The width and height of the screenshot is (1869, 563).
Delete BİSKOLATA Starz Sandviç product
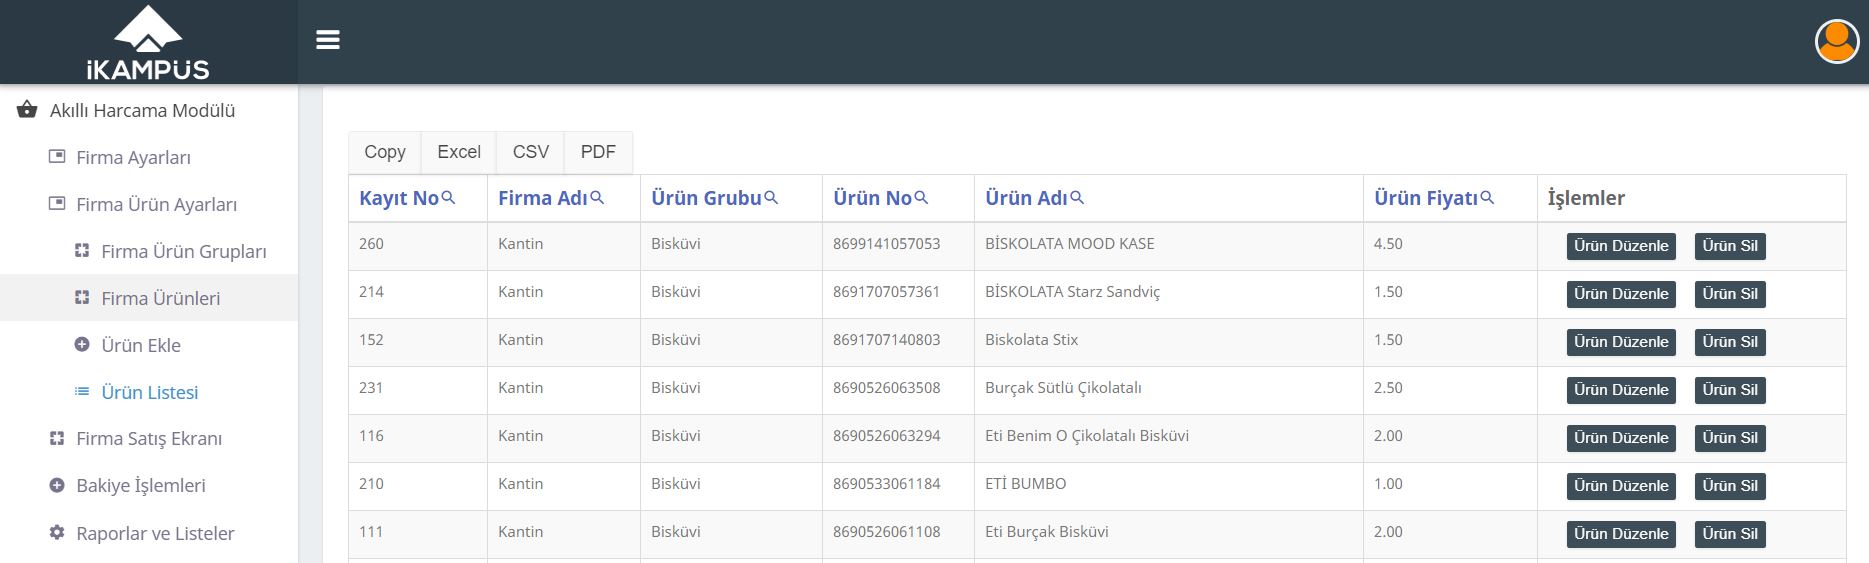pos(1730,294)
